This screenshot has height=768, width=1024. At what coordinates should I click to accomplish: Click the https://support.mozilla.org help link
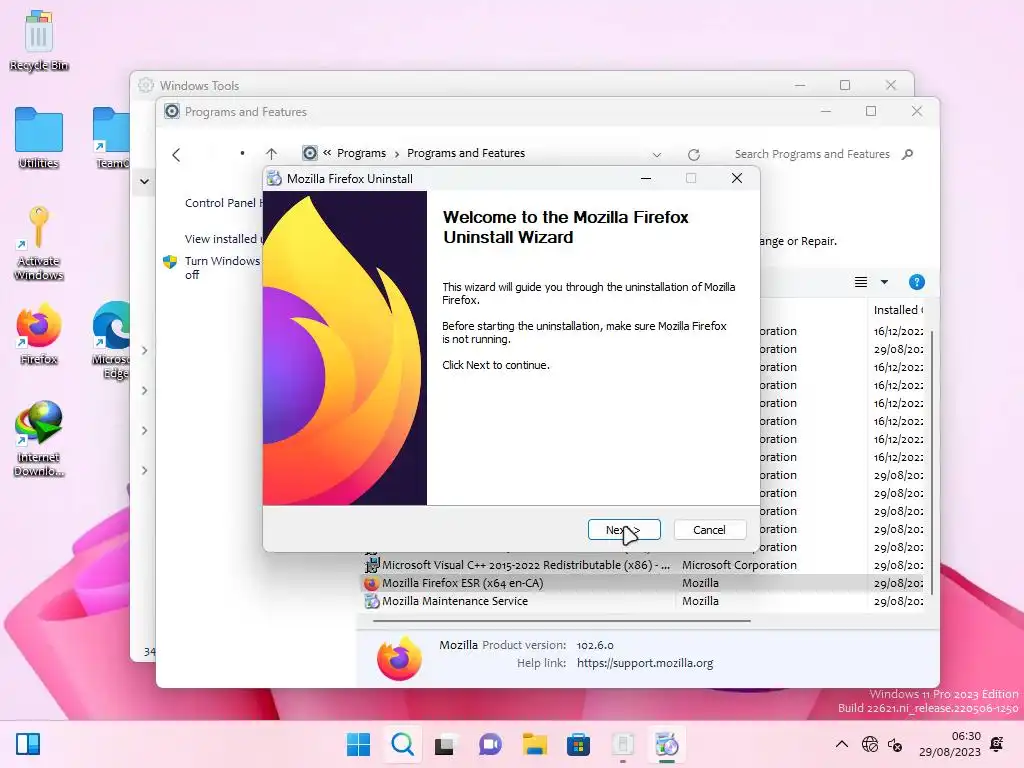pos(645,663)
